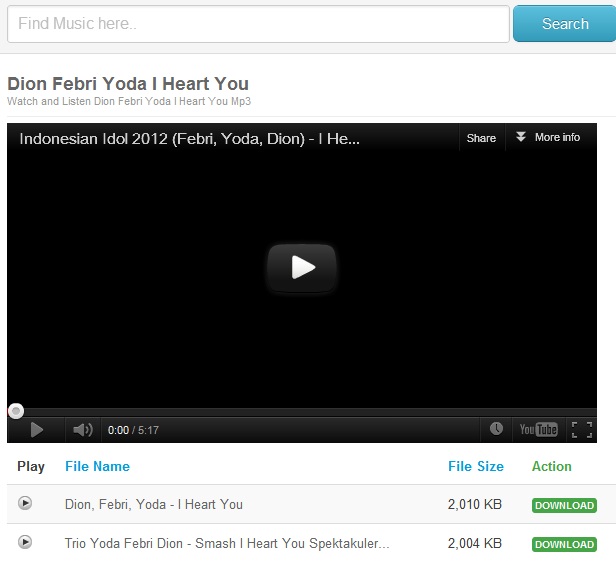616x570 pixels.
Task: Click the Watch and Listen subtitle text
Action: click(129, 101)
